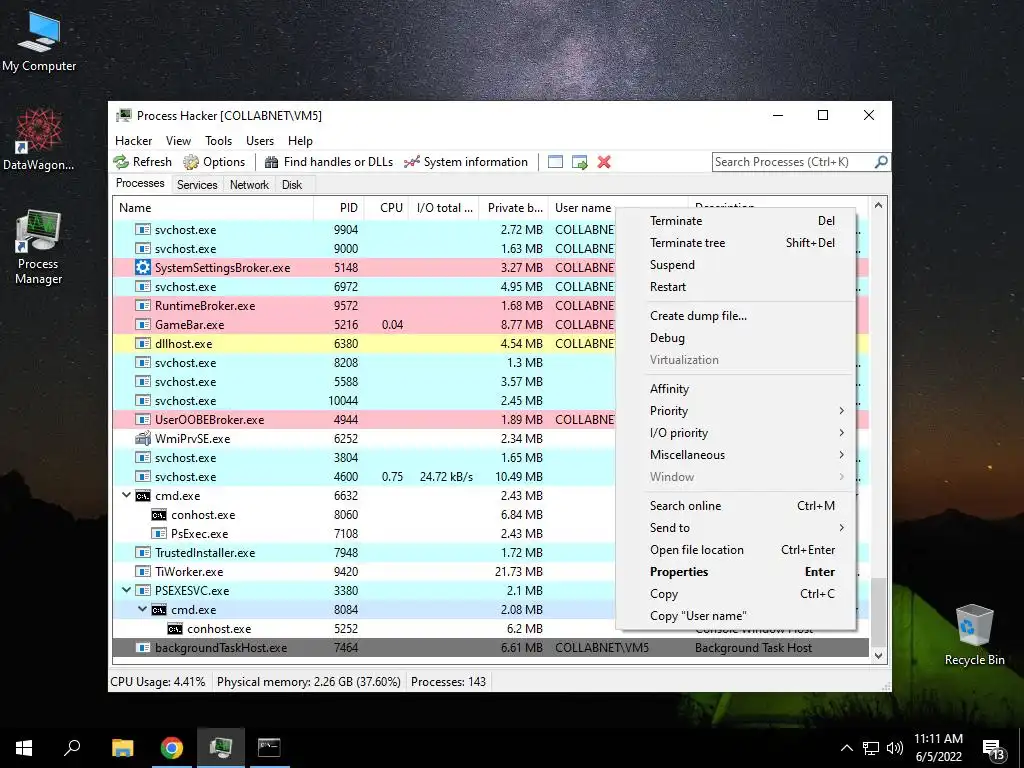Screen dimensions: 1024x768
Task: Collapse the PSEXESVC.exe tree node
Action: click(127, 590)
